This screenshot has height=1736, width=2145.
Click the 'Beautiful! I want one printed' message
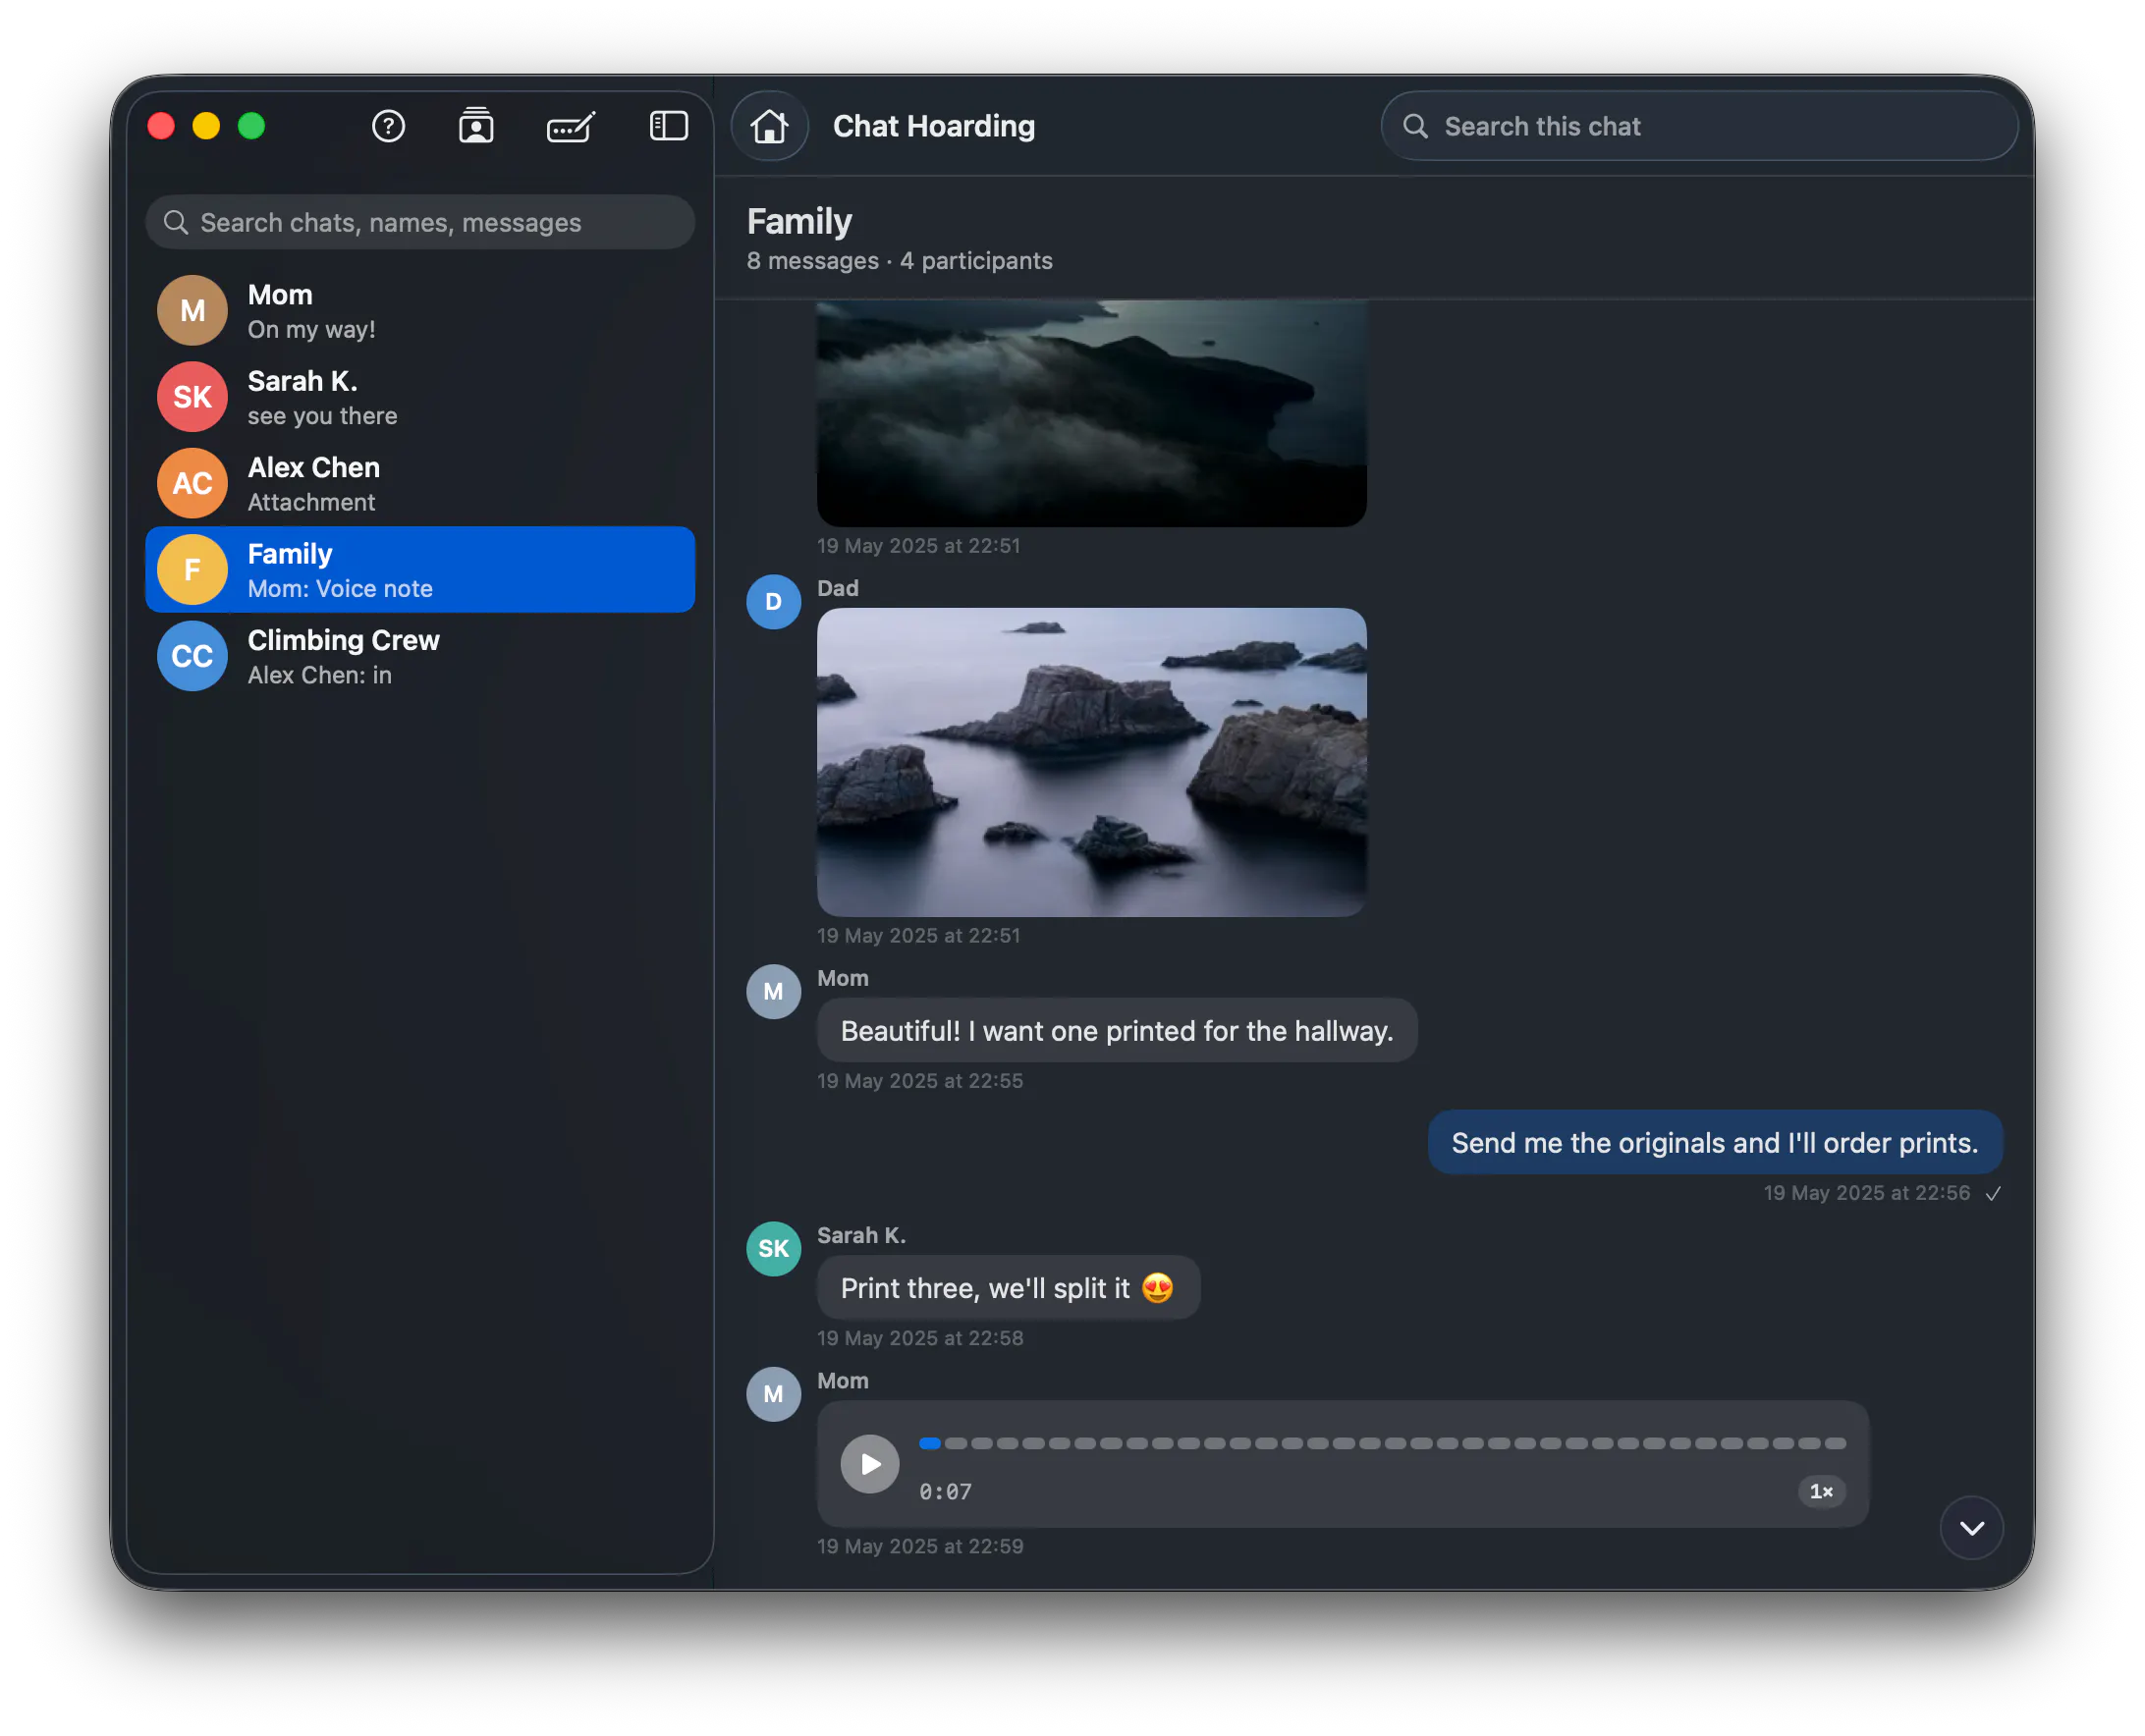tap(1117, 1030)
